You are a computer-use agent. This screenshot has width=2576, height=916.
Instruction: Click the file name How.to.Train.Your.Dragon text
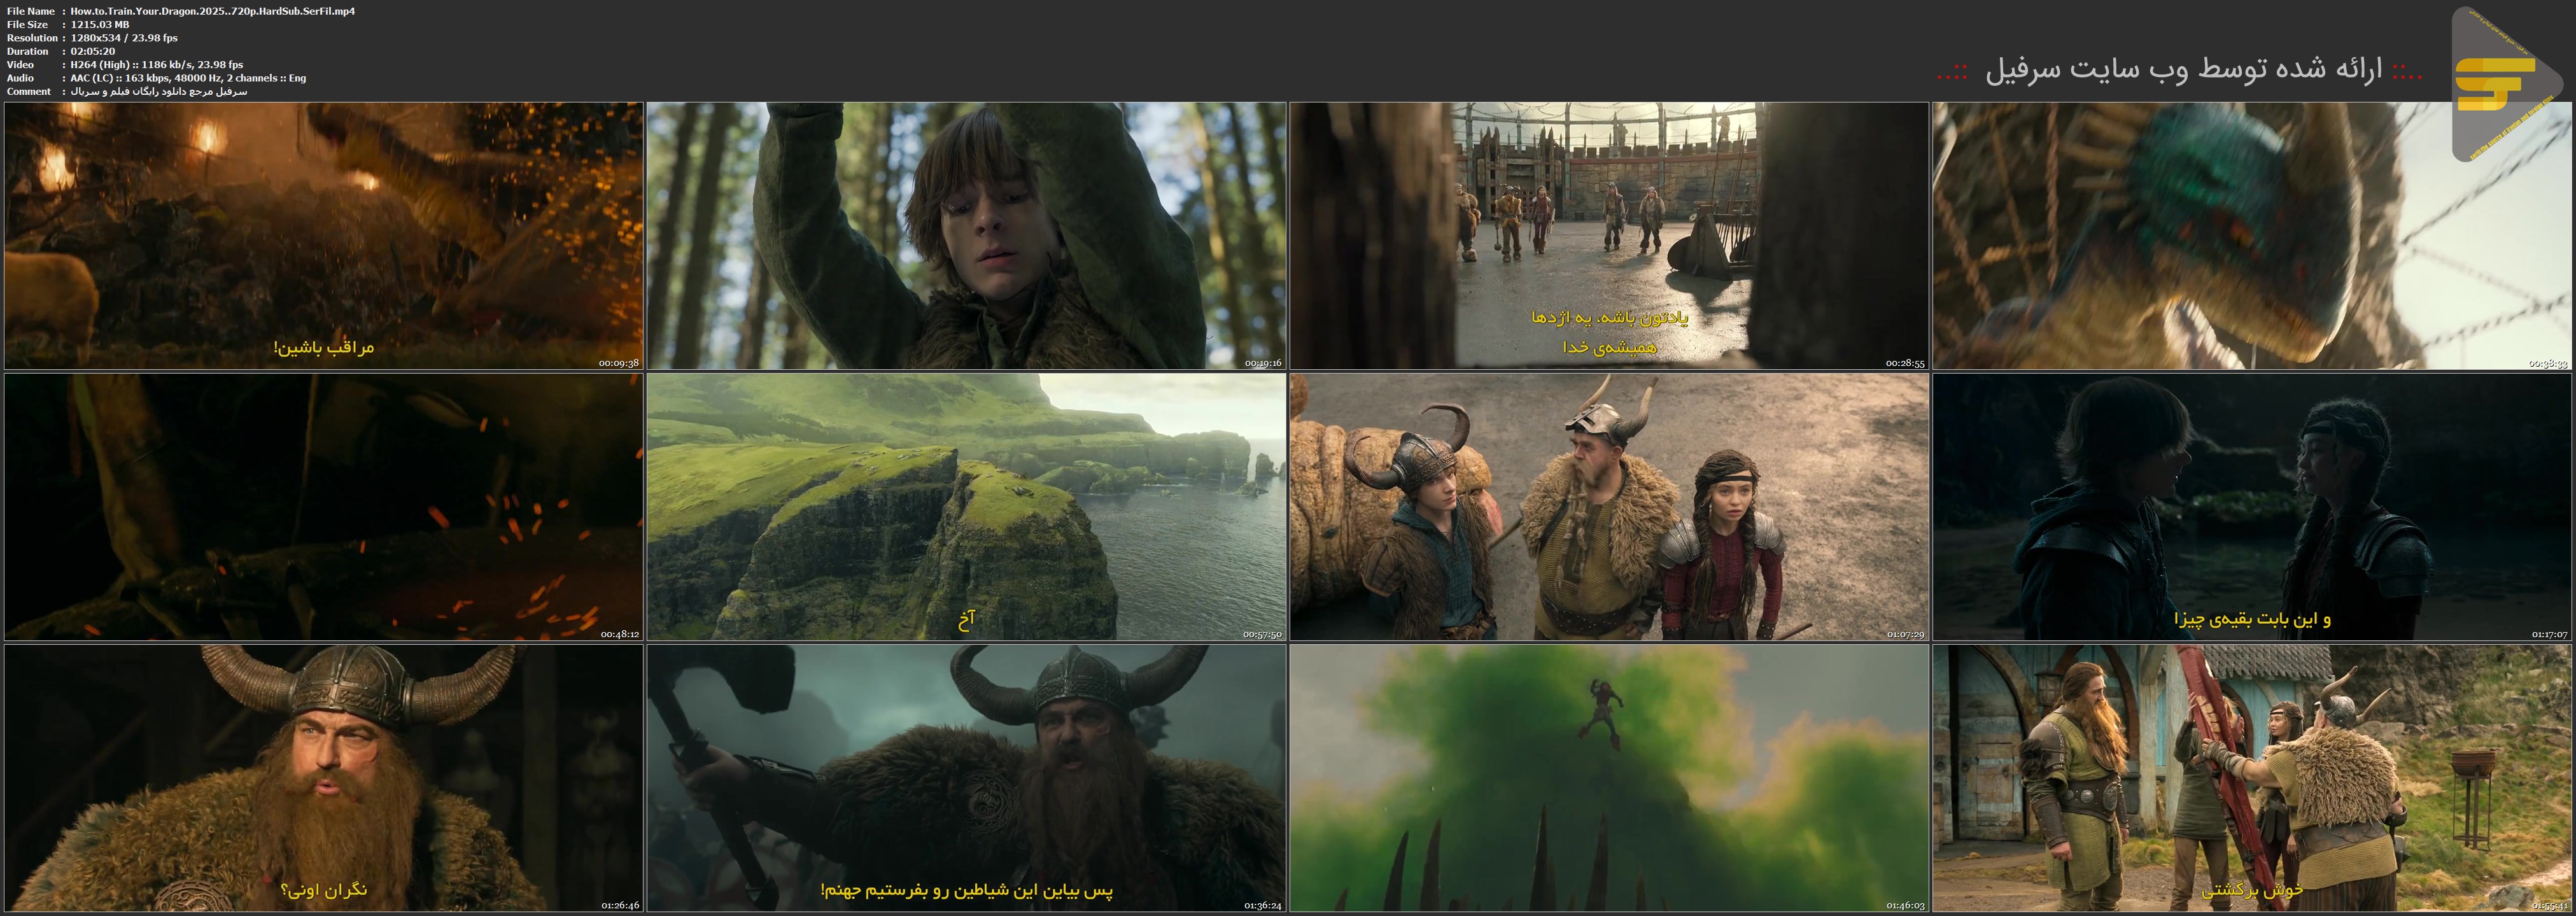pos(212,11)
